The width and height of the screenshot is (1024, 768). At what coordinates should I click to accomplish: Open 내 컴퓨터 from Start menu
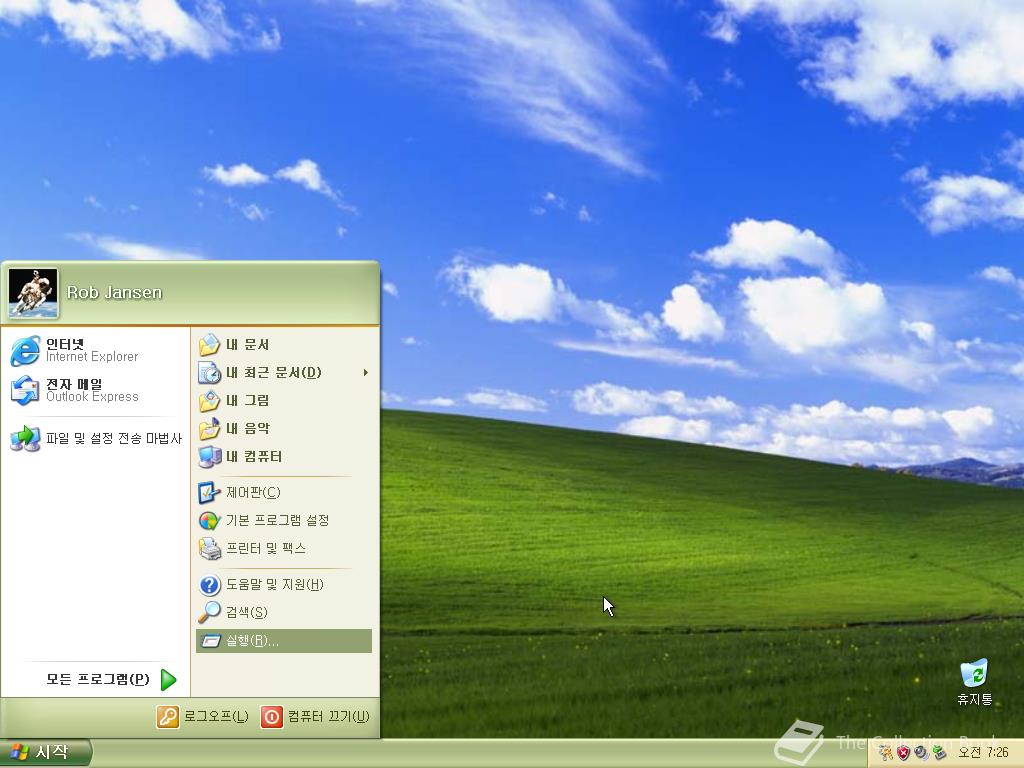(x=284, y=456)
